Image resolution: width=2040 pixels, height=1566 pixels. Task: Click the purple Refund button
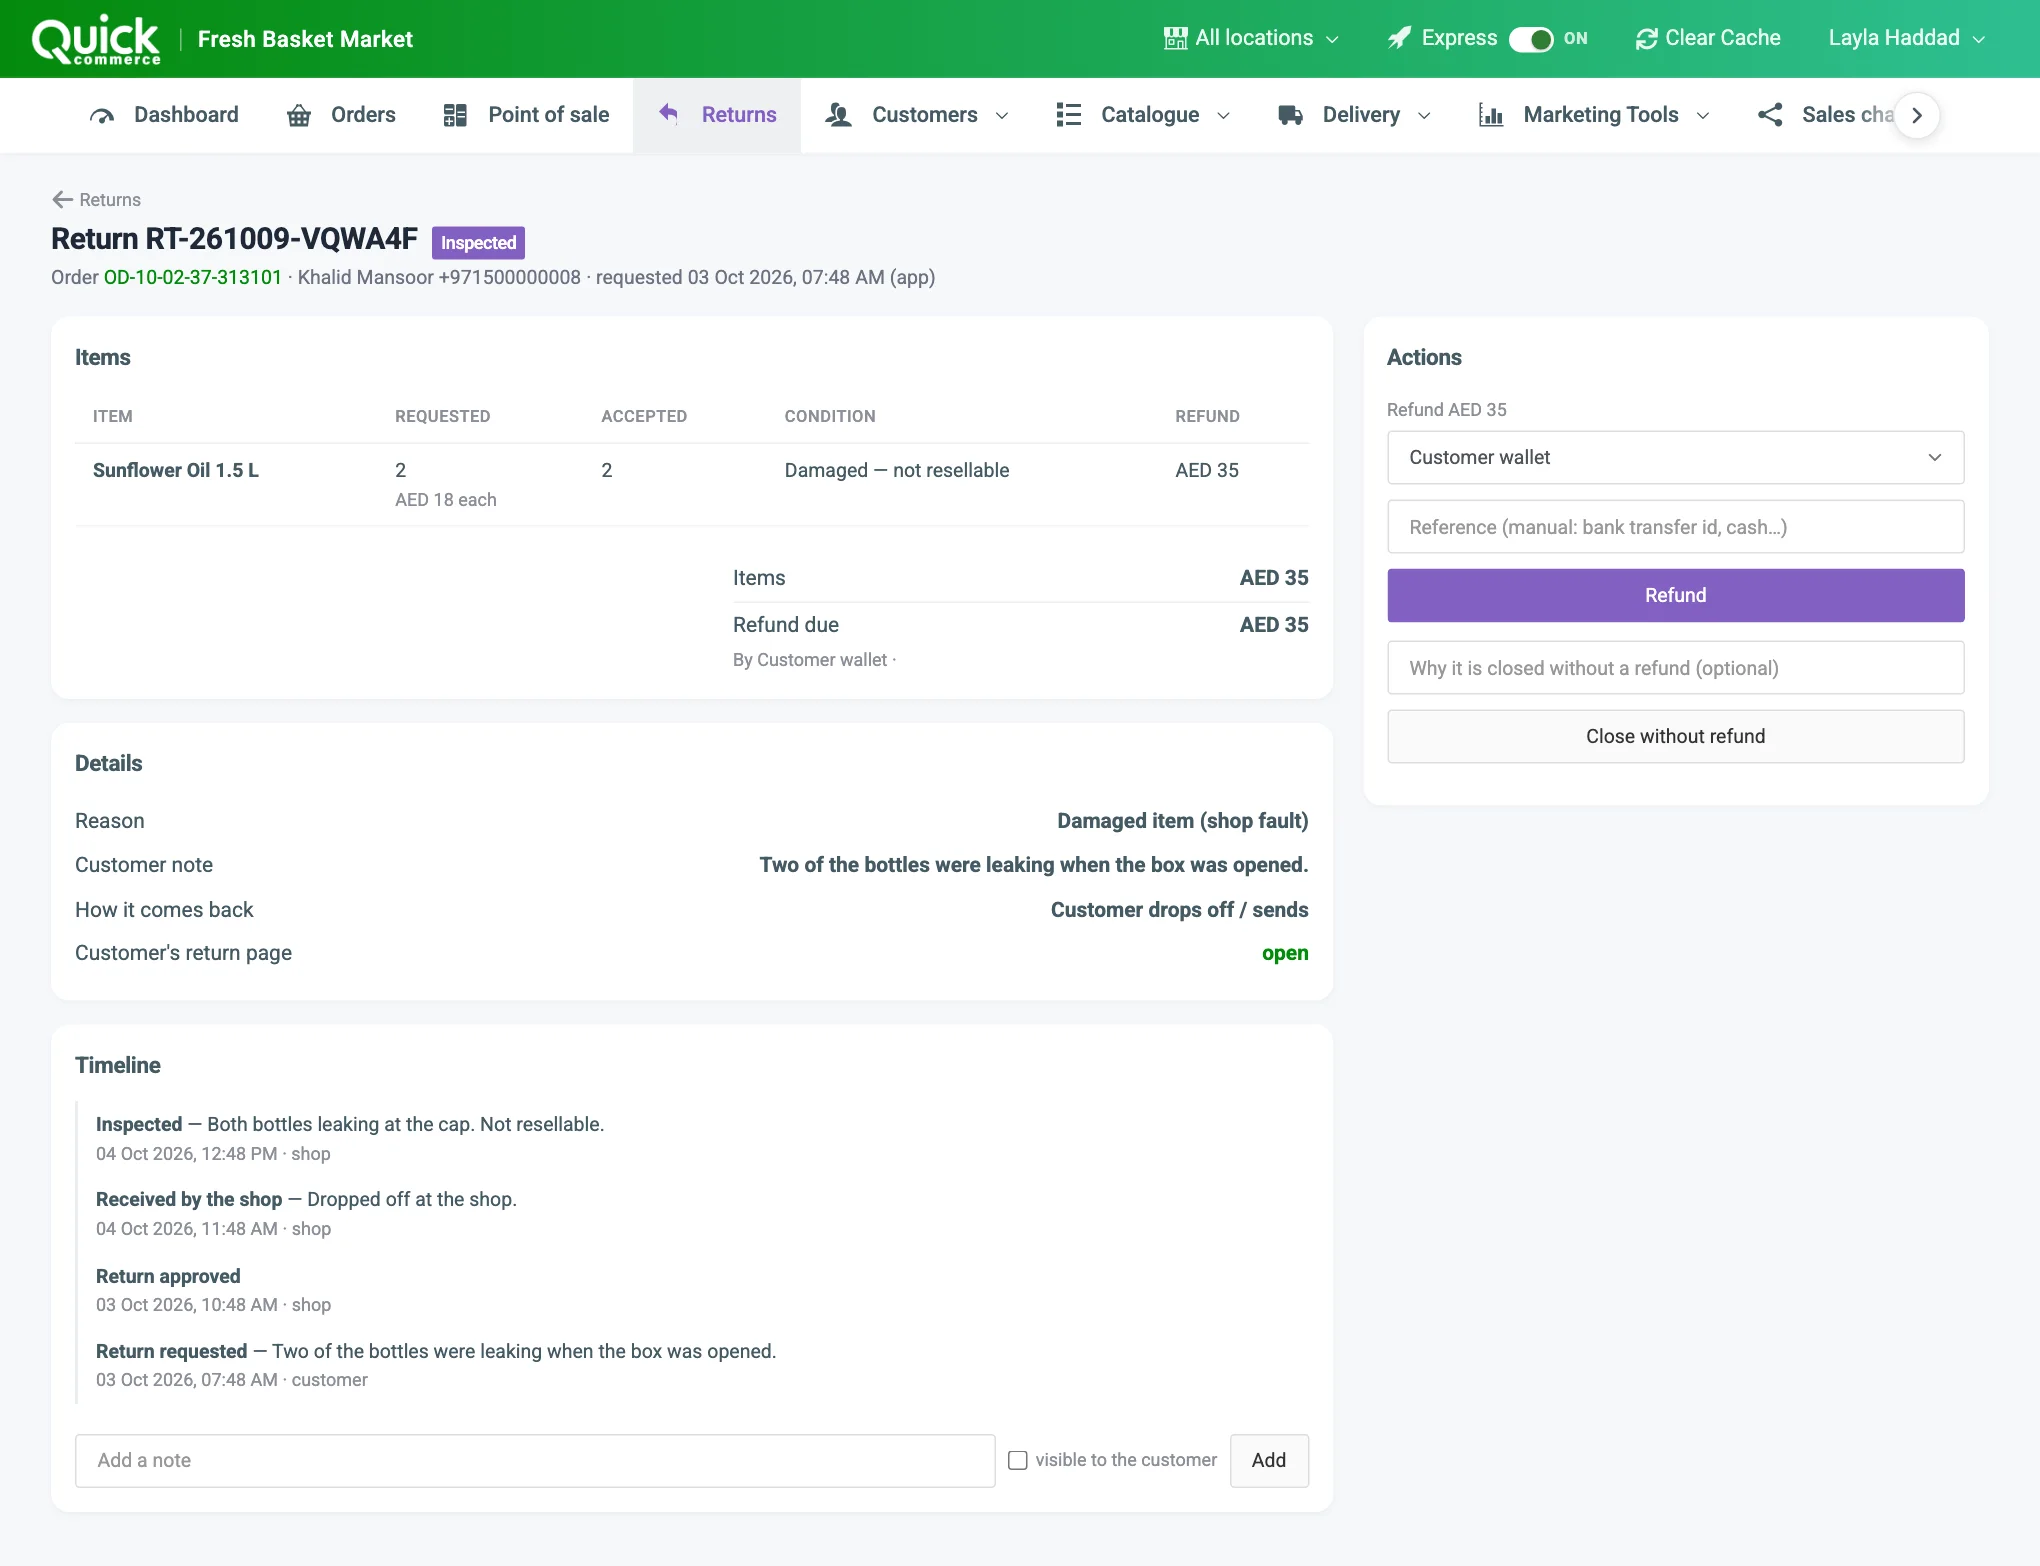point(1675,595)
